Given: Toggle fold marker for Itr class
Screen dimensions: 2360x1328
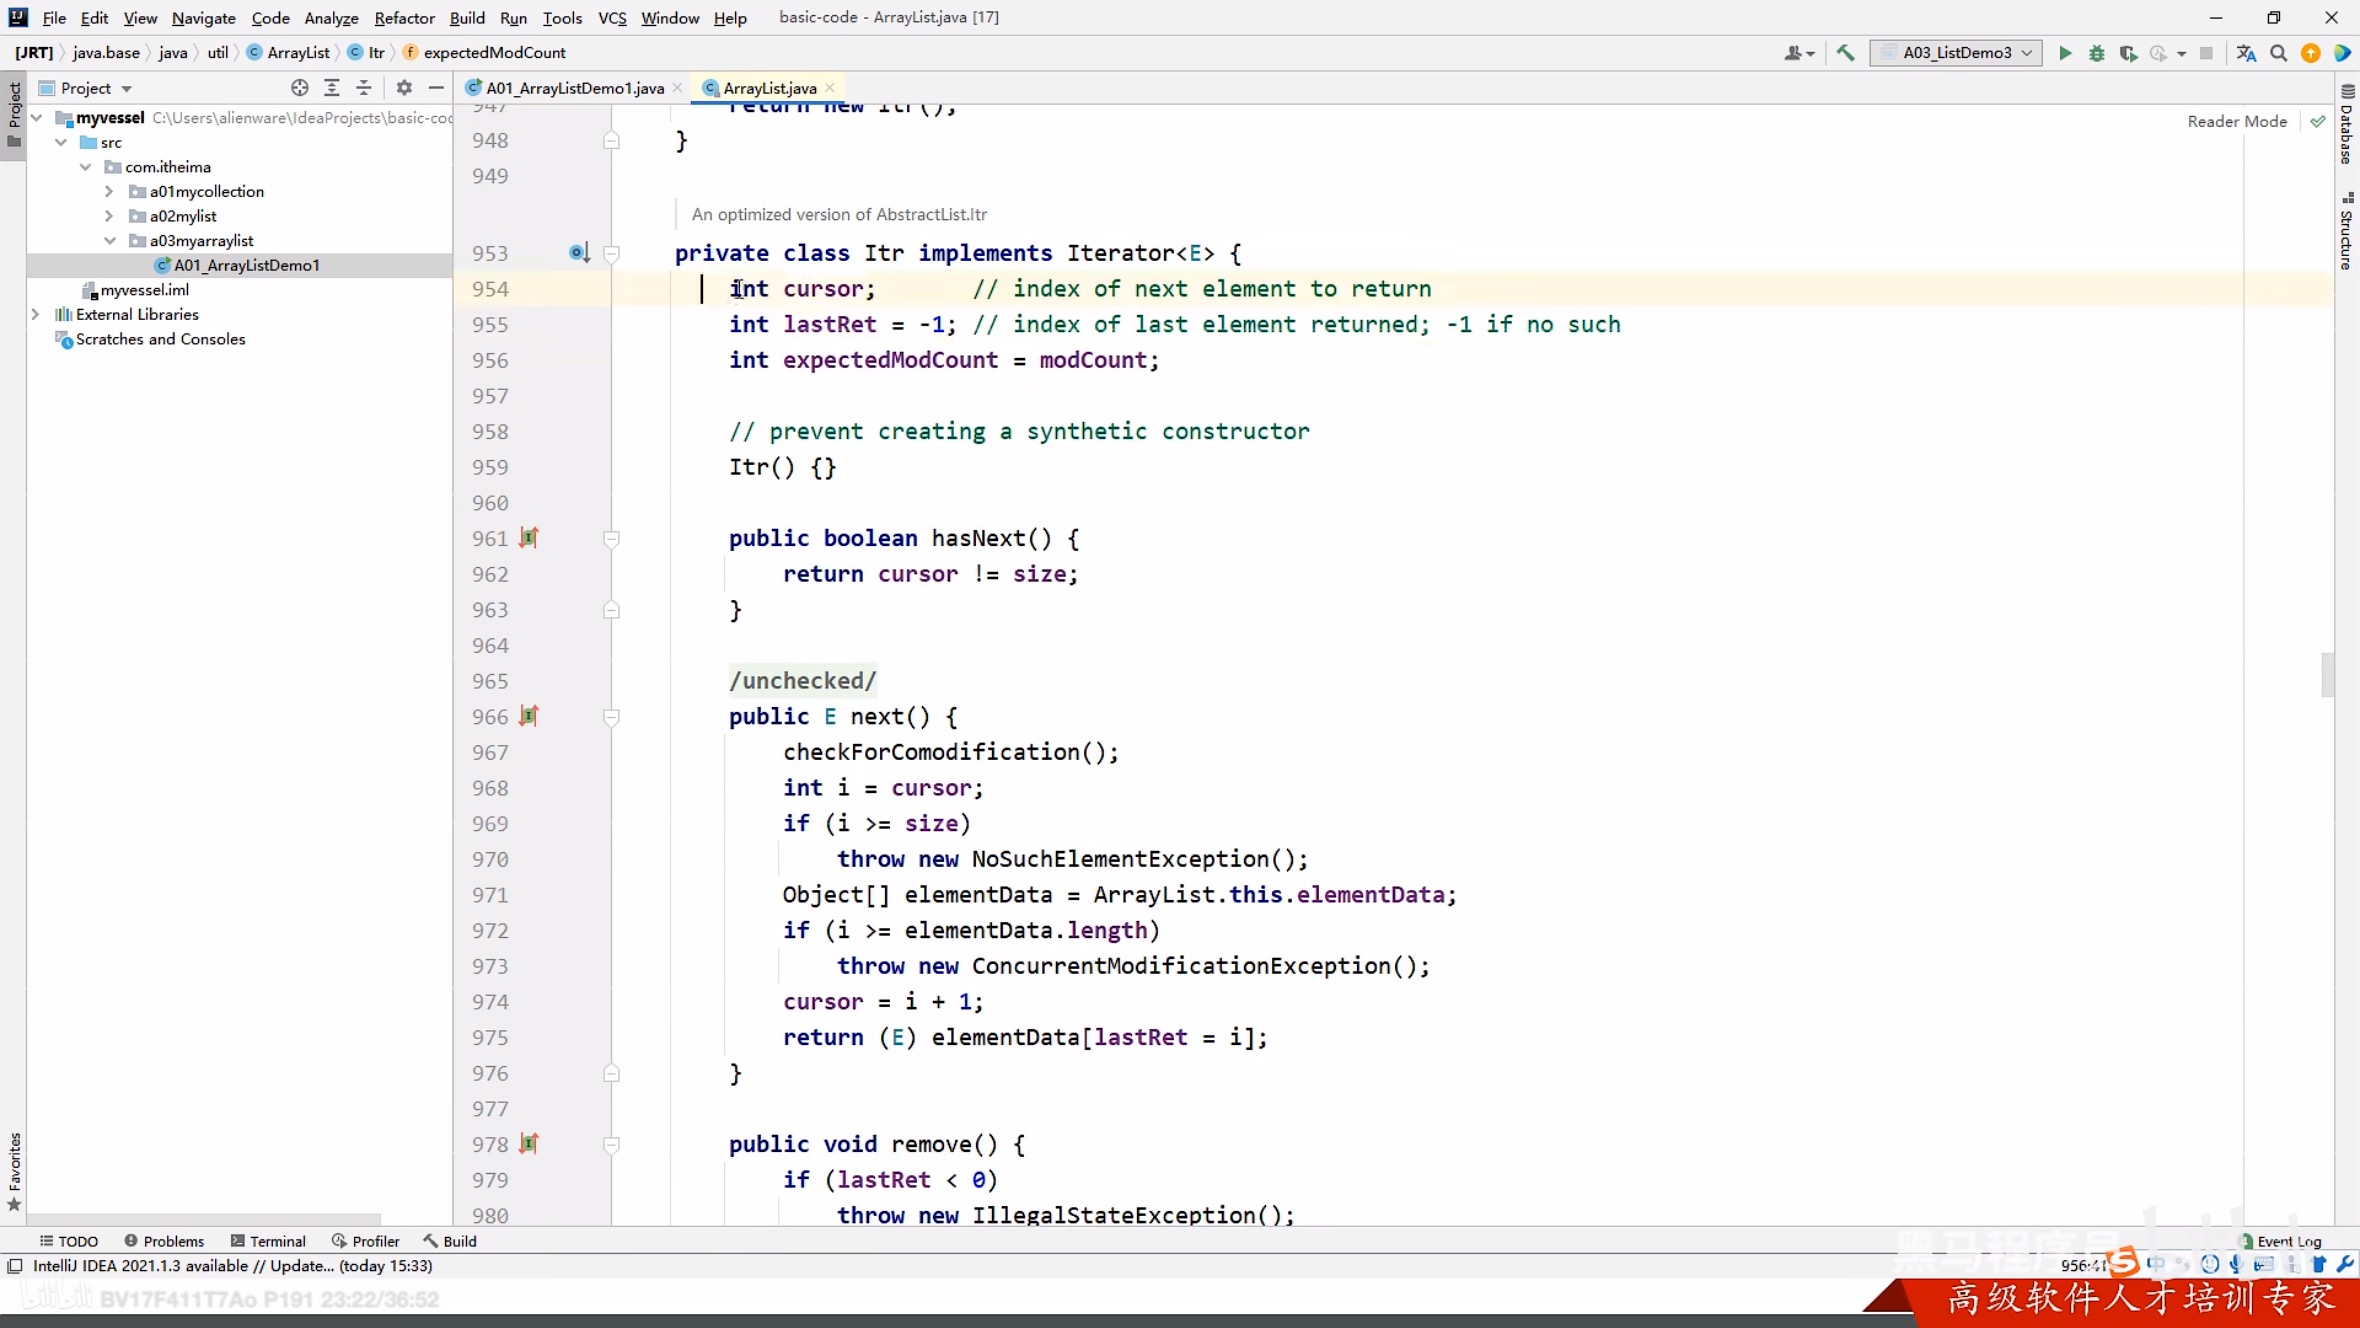Looking at the screenshot, I should click(611, 254).
